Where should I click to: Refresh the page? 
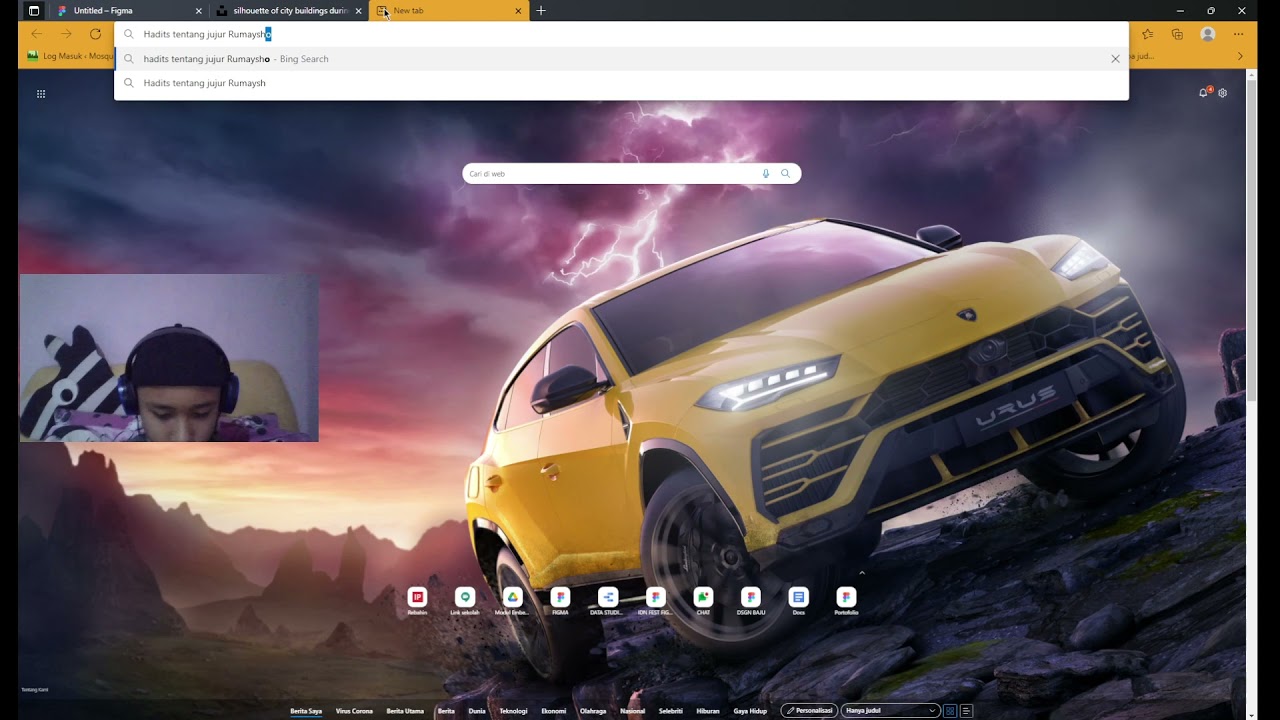(x=95, y=34)
